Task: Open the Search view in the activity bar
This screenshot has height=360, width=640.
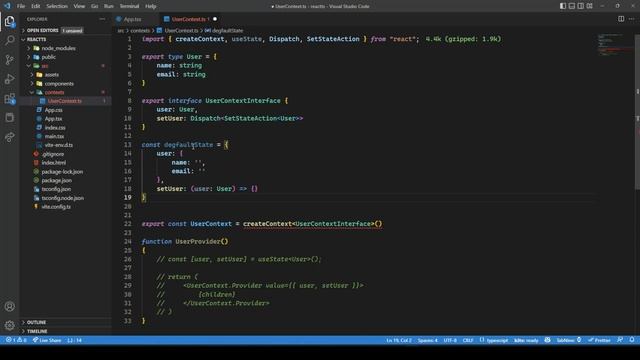Action: (9, 40)
